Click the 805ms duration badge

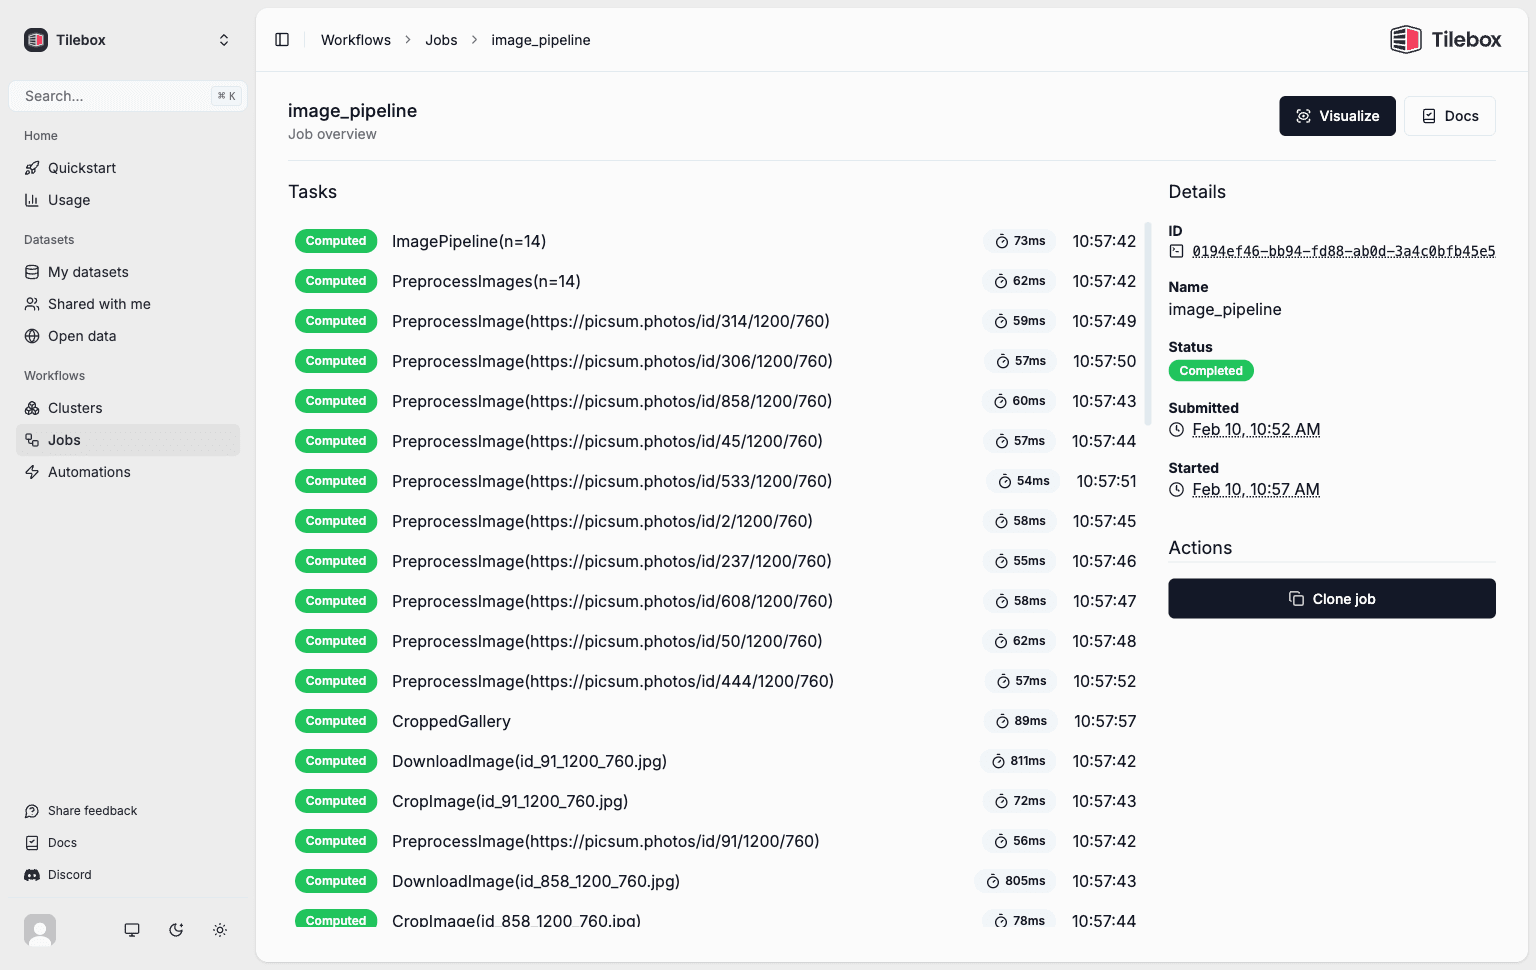pyautogui.click(x=1015, y=881)
